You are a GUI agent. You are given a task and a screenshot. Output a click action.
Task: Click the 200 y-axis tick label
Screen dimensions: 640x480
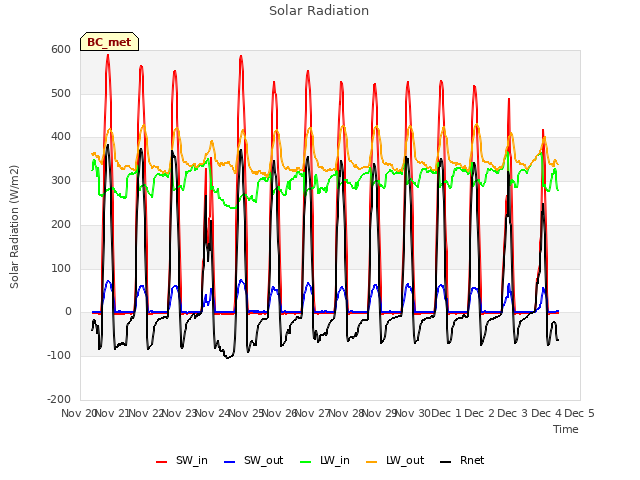click(61, 224)
